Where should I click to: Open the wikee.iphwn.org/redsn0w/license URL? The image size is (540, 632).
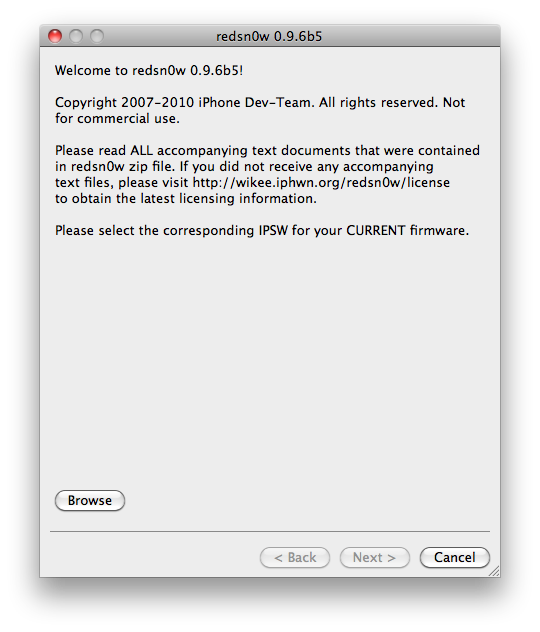pyautogui.click(x=321, y=183)
